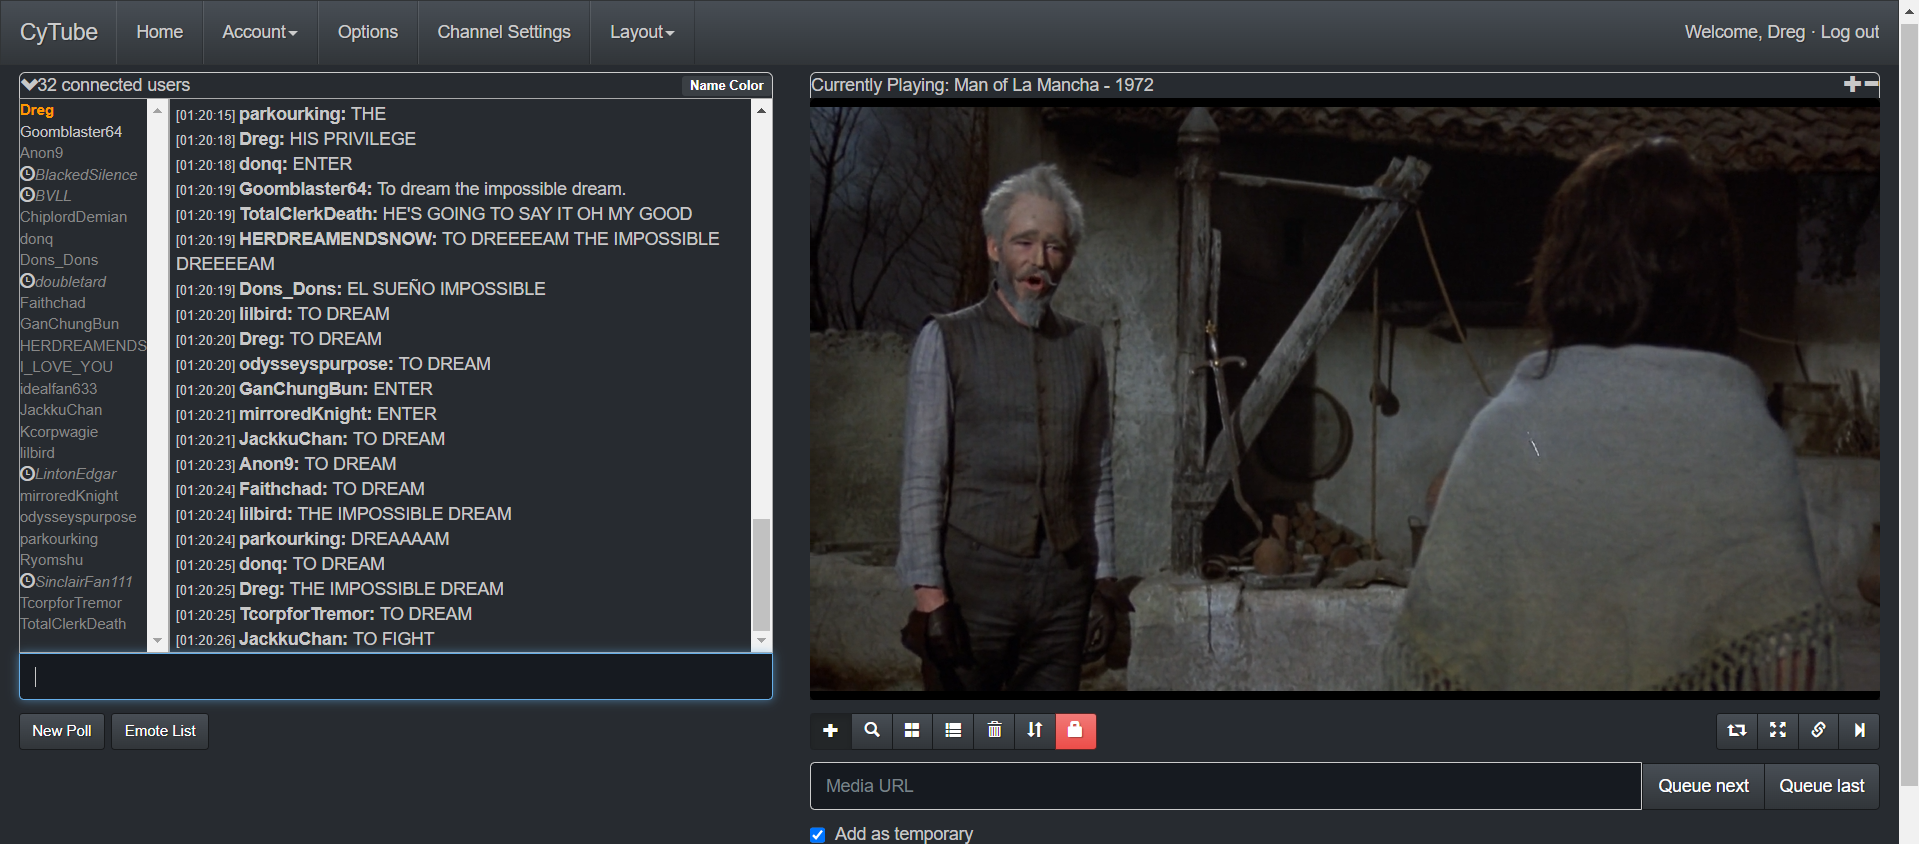This screenshot has height=844, width=1919.
Task: Click parkourking's 'DREAAAAM' chat message
Action: pyautogui.click(x=400, y=539)
